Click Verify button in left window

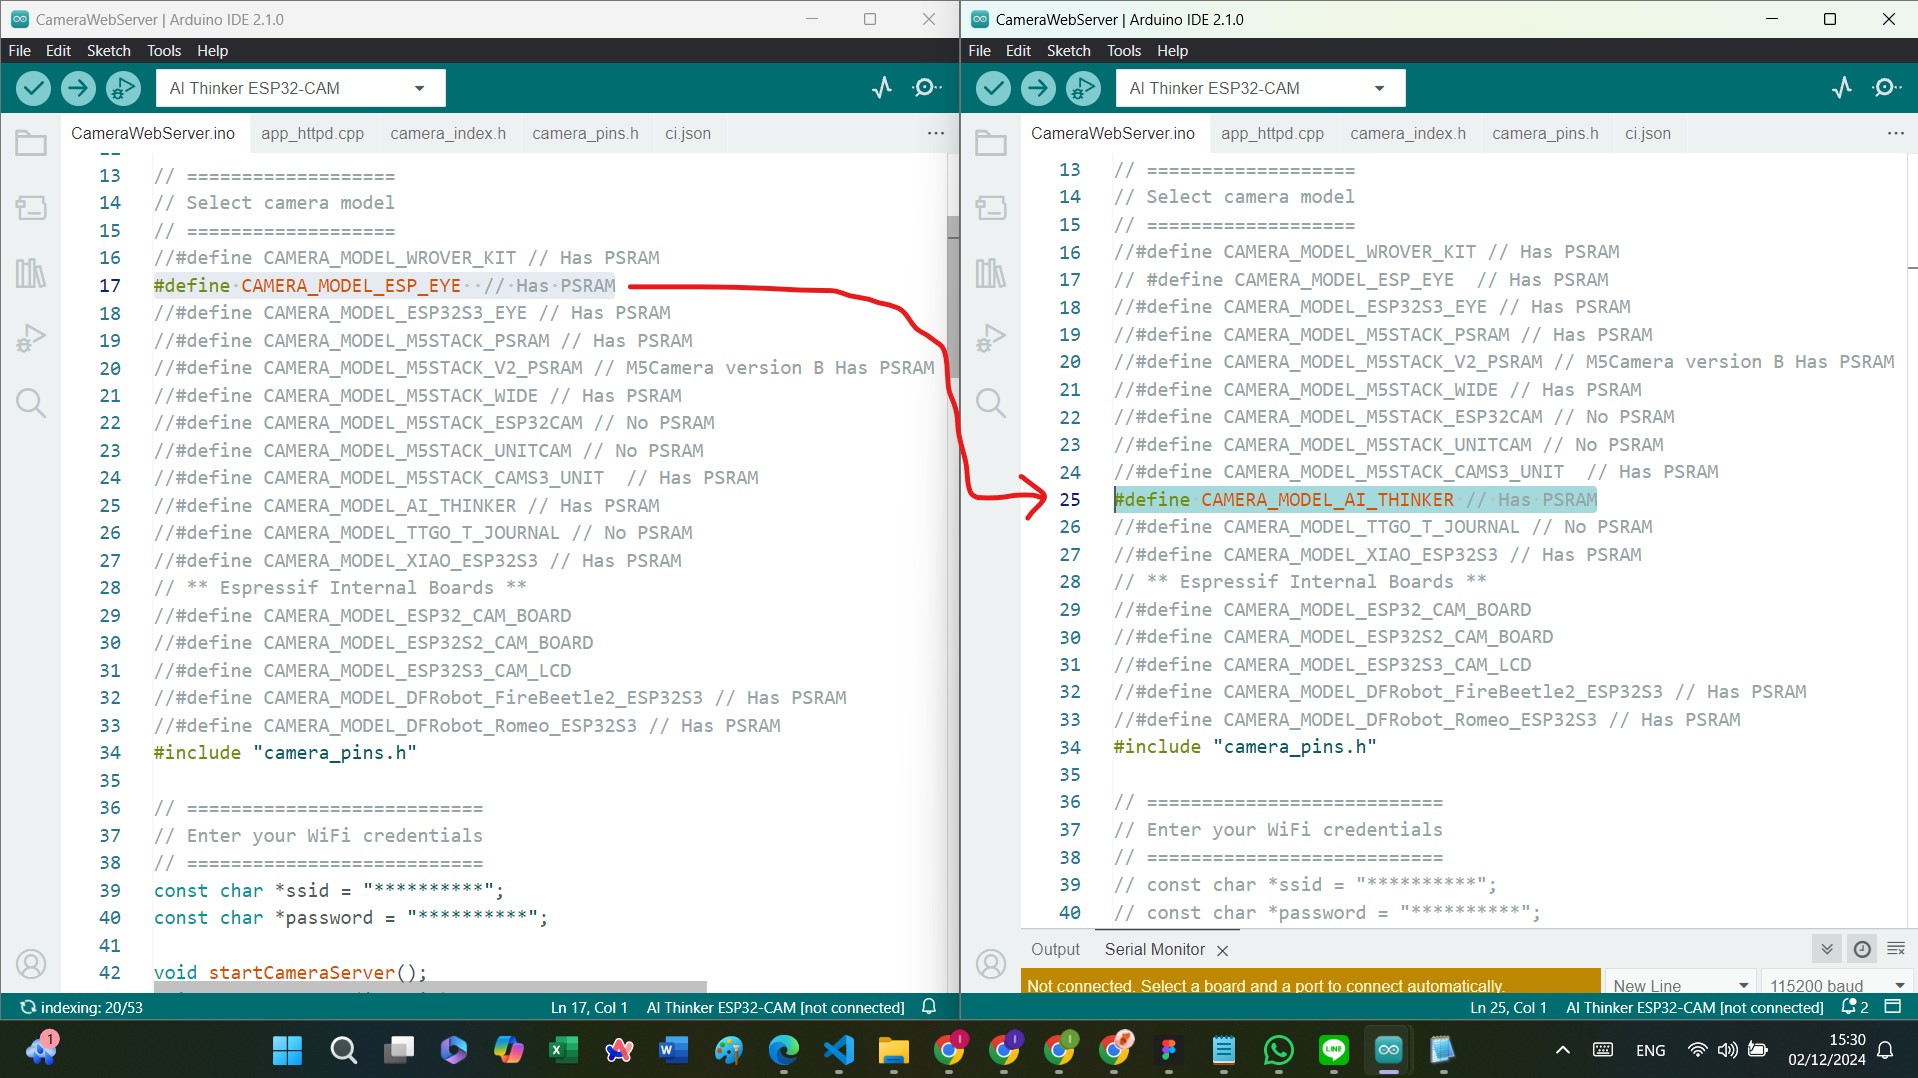(x=33, y=88)
